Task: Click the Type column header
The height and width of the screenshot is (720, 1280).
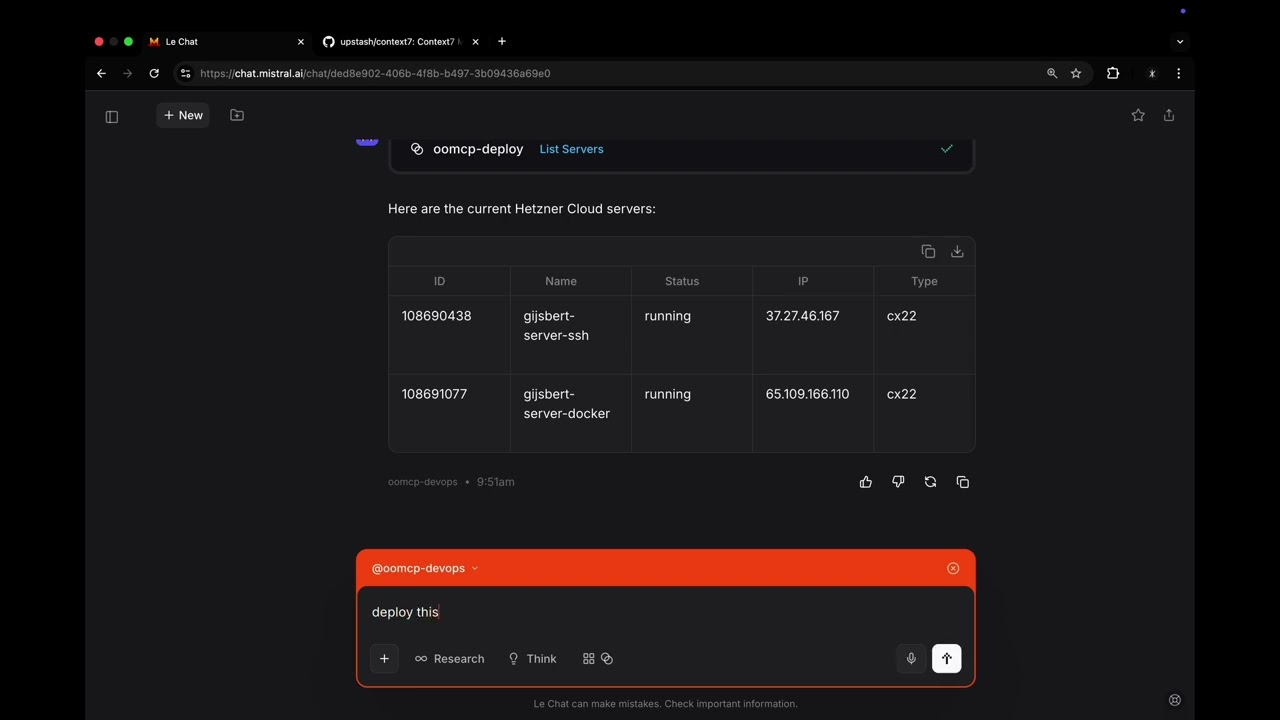Action: pos(924,281)
